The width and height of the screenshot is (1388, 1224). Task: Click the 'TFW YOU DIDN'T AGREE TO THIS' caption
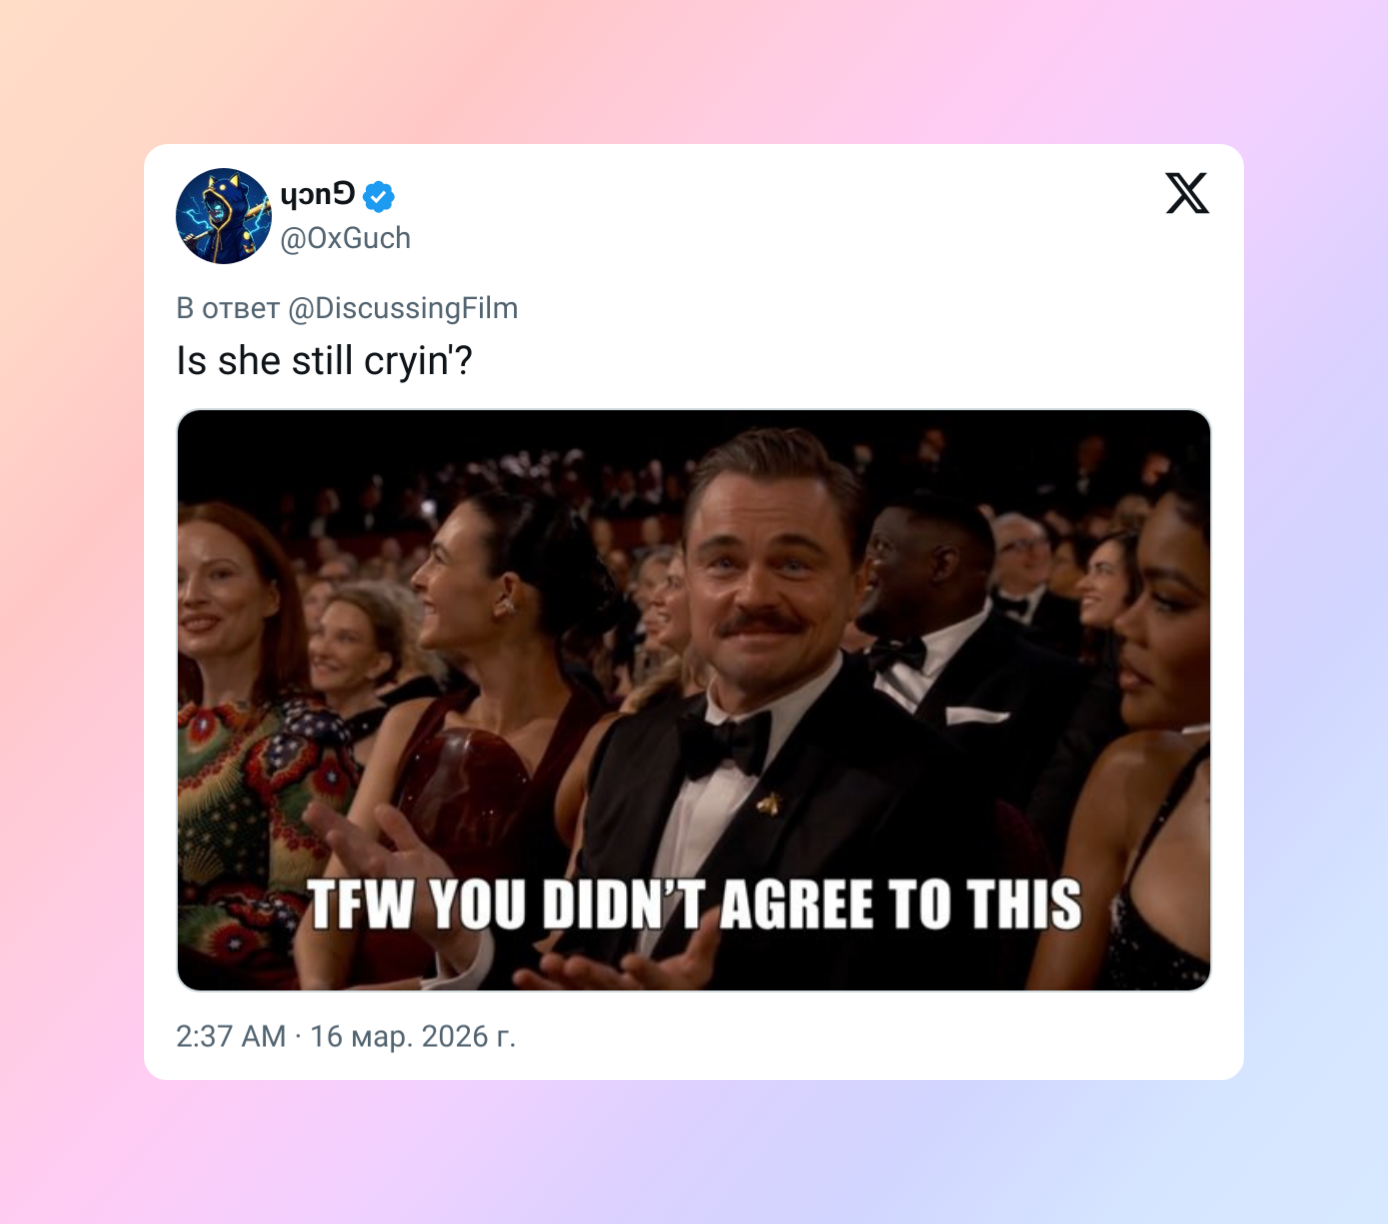[x=694, y=905]
